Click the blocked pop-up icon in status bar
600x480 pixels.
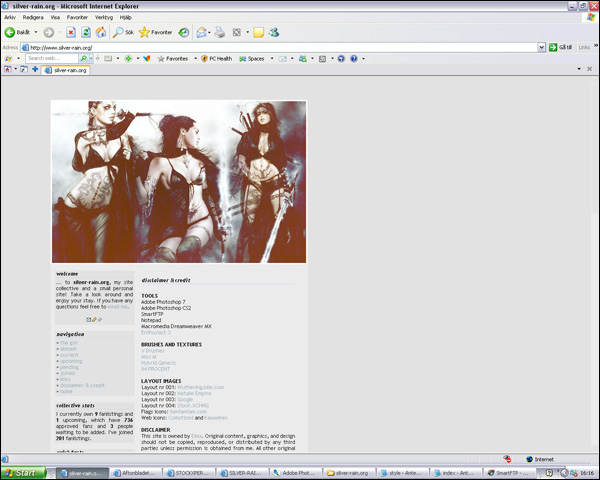pos(507,459)
